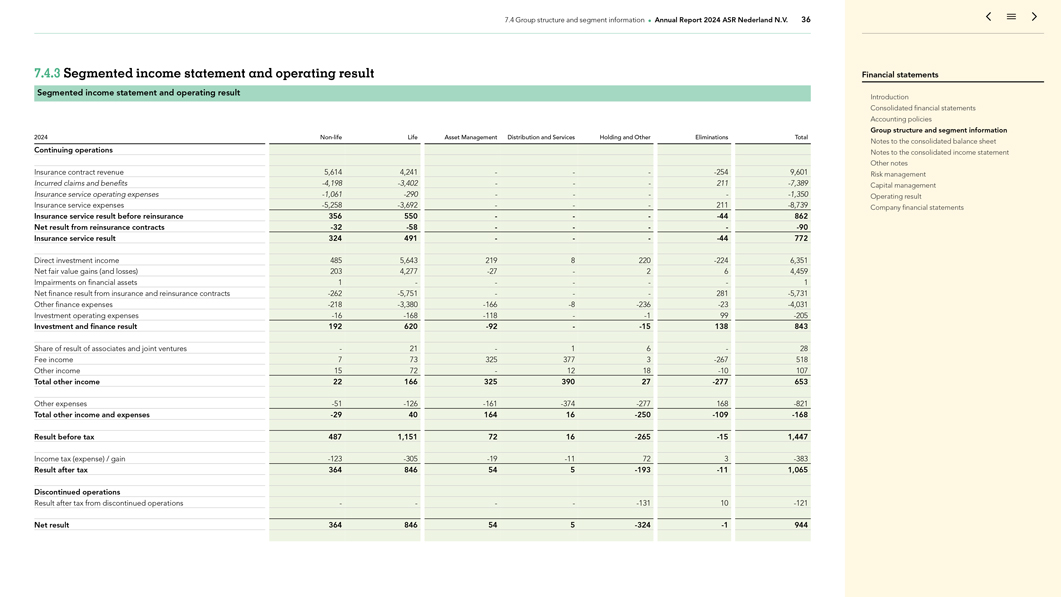Go to the previous page arrow
The image size is (1061, 597).
(x=989, y=16)
